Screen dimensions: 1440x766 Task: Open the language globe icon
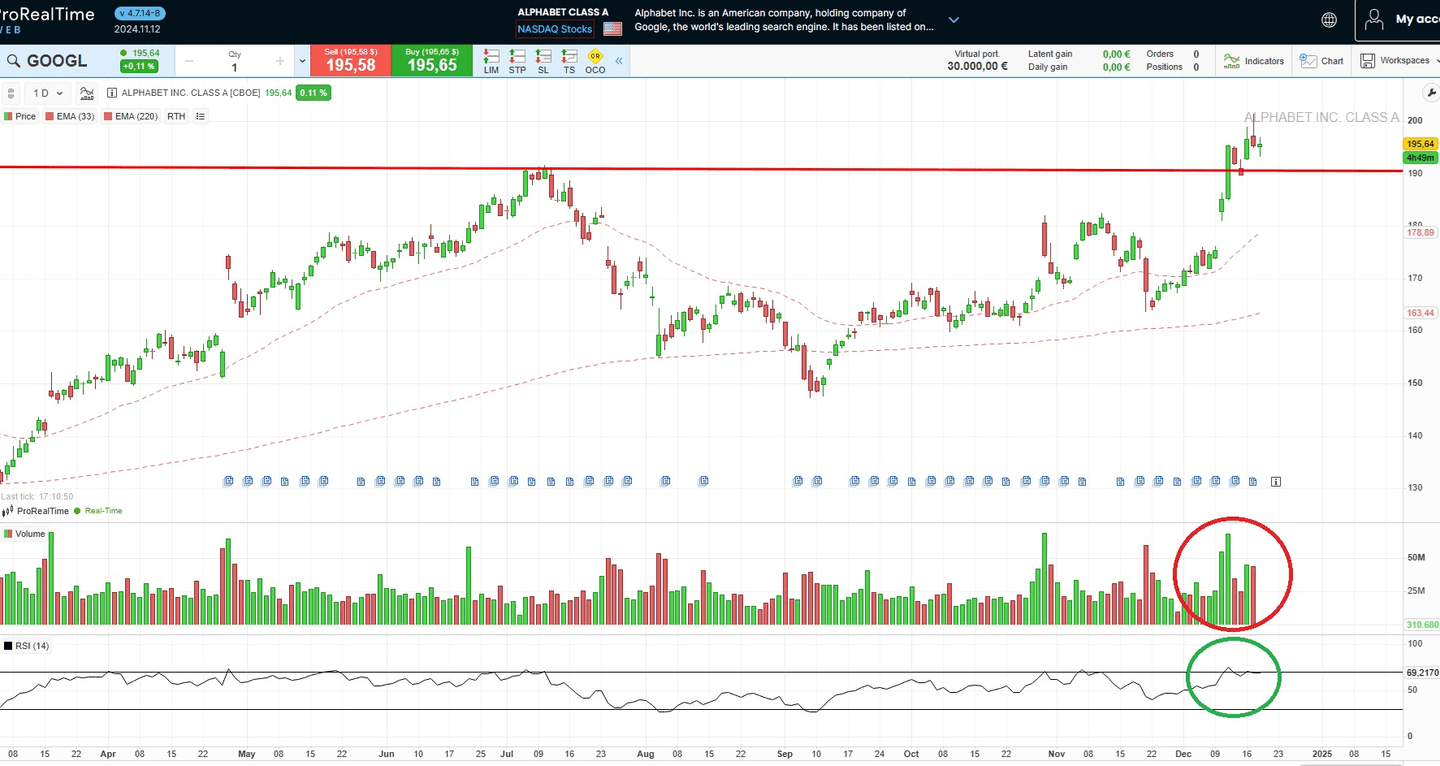(1329, 20)
